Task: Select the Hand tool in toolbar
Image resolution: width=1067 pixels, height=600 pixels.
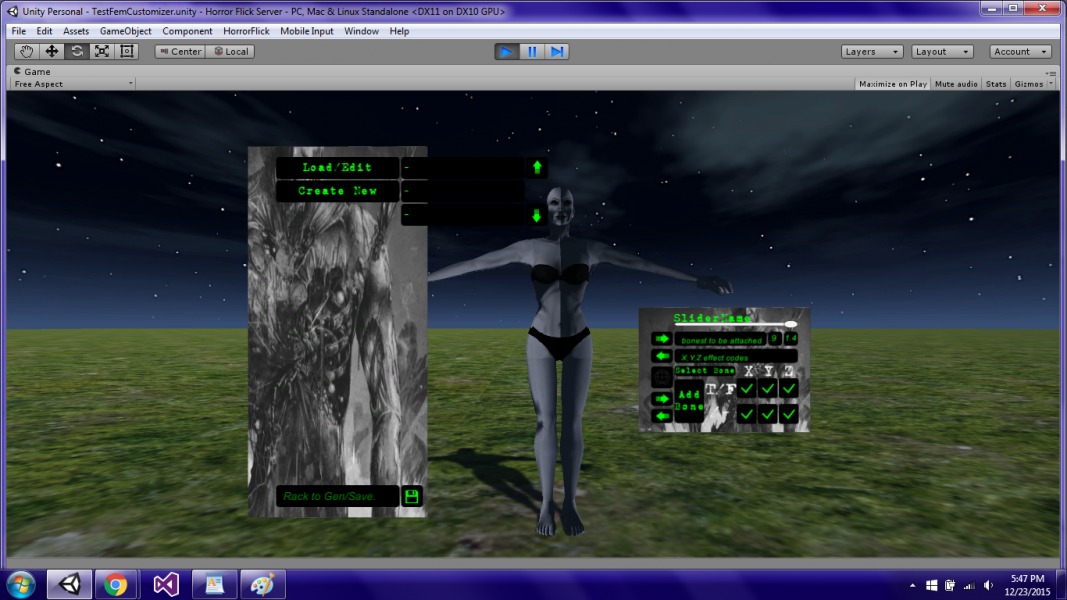Action: coord(27,51)
